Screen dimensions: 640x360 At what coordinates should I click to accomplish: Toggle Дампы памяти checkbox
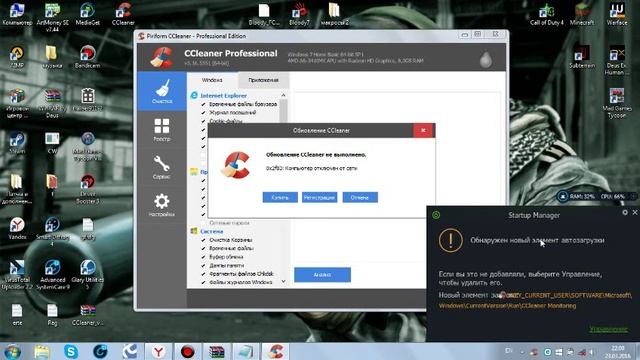203,265
